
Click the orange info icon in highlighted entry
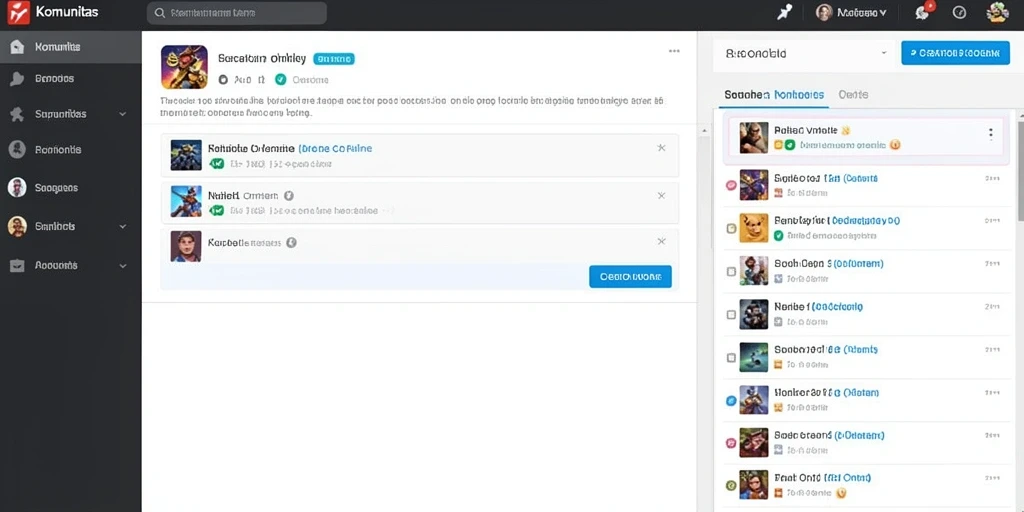point(895,145)
